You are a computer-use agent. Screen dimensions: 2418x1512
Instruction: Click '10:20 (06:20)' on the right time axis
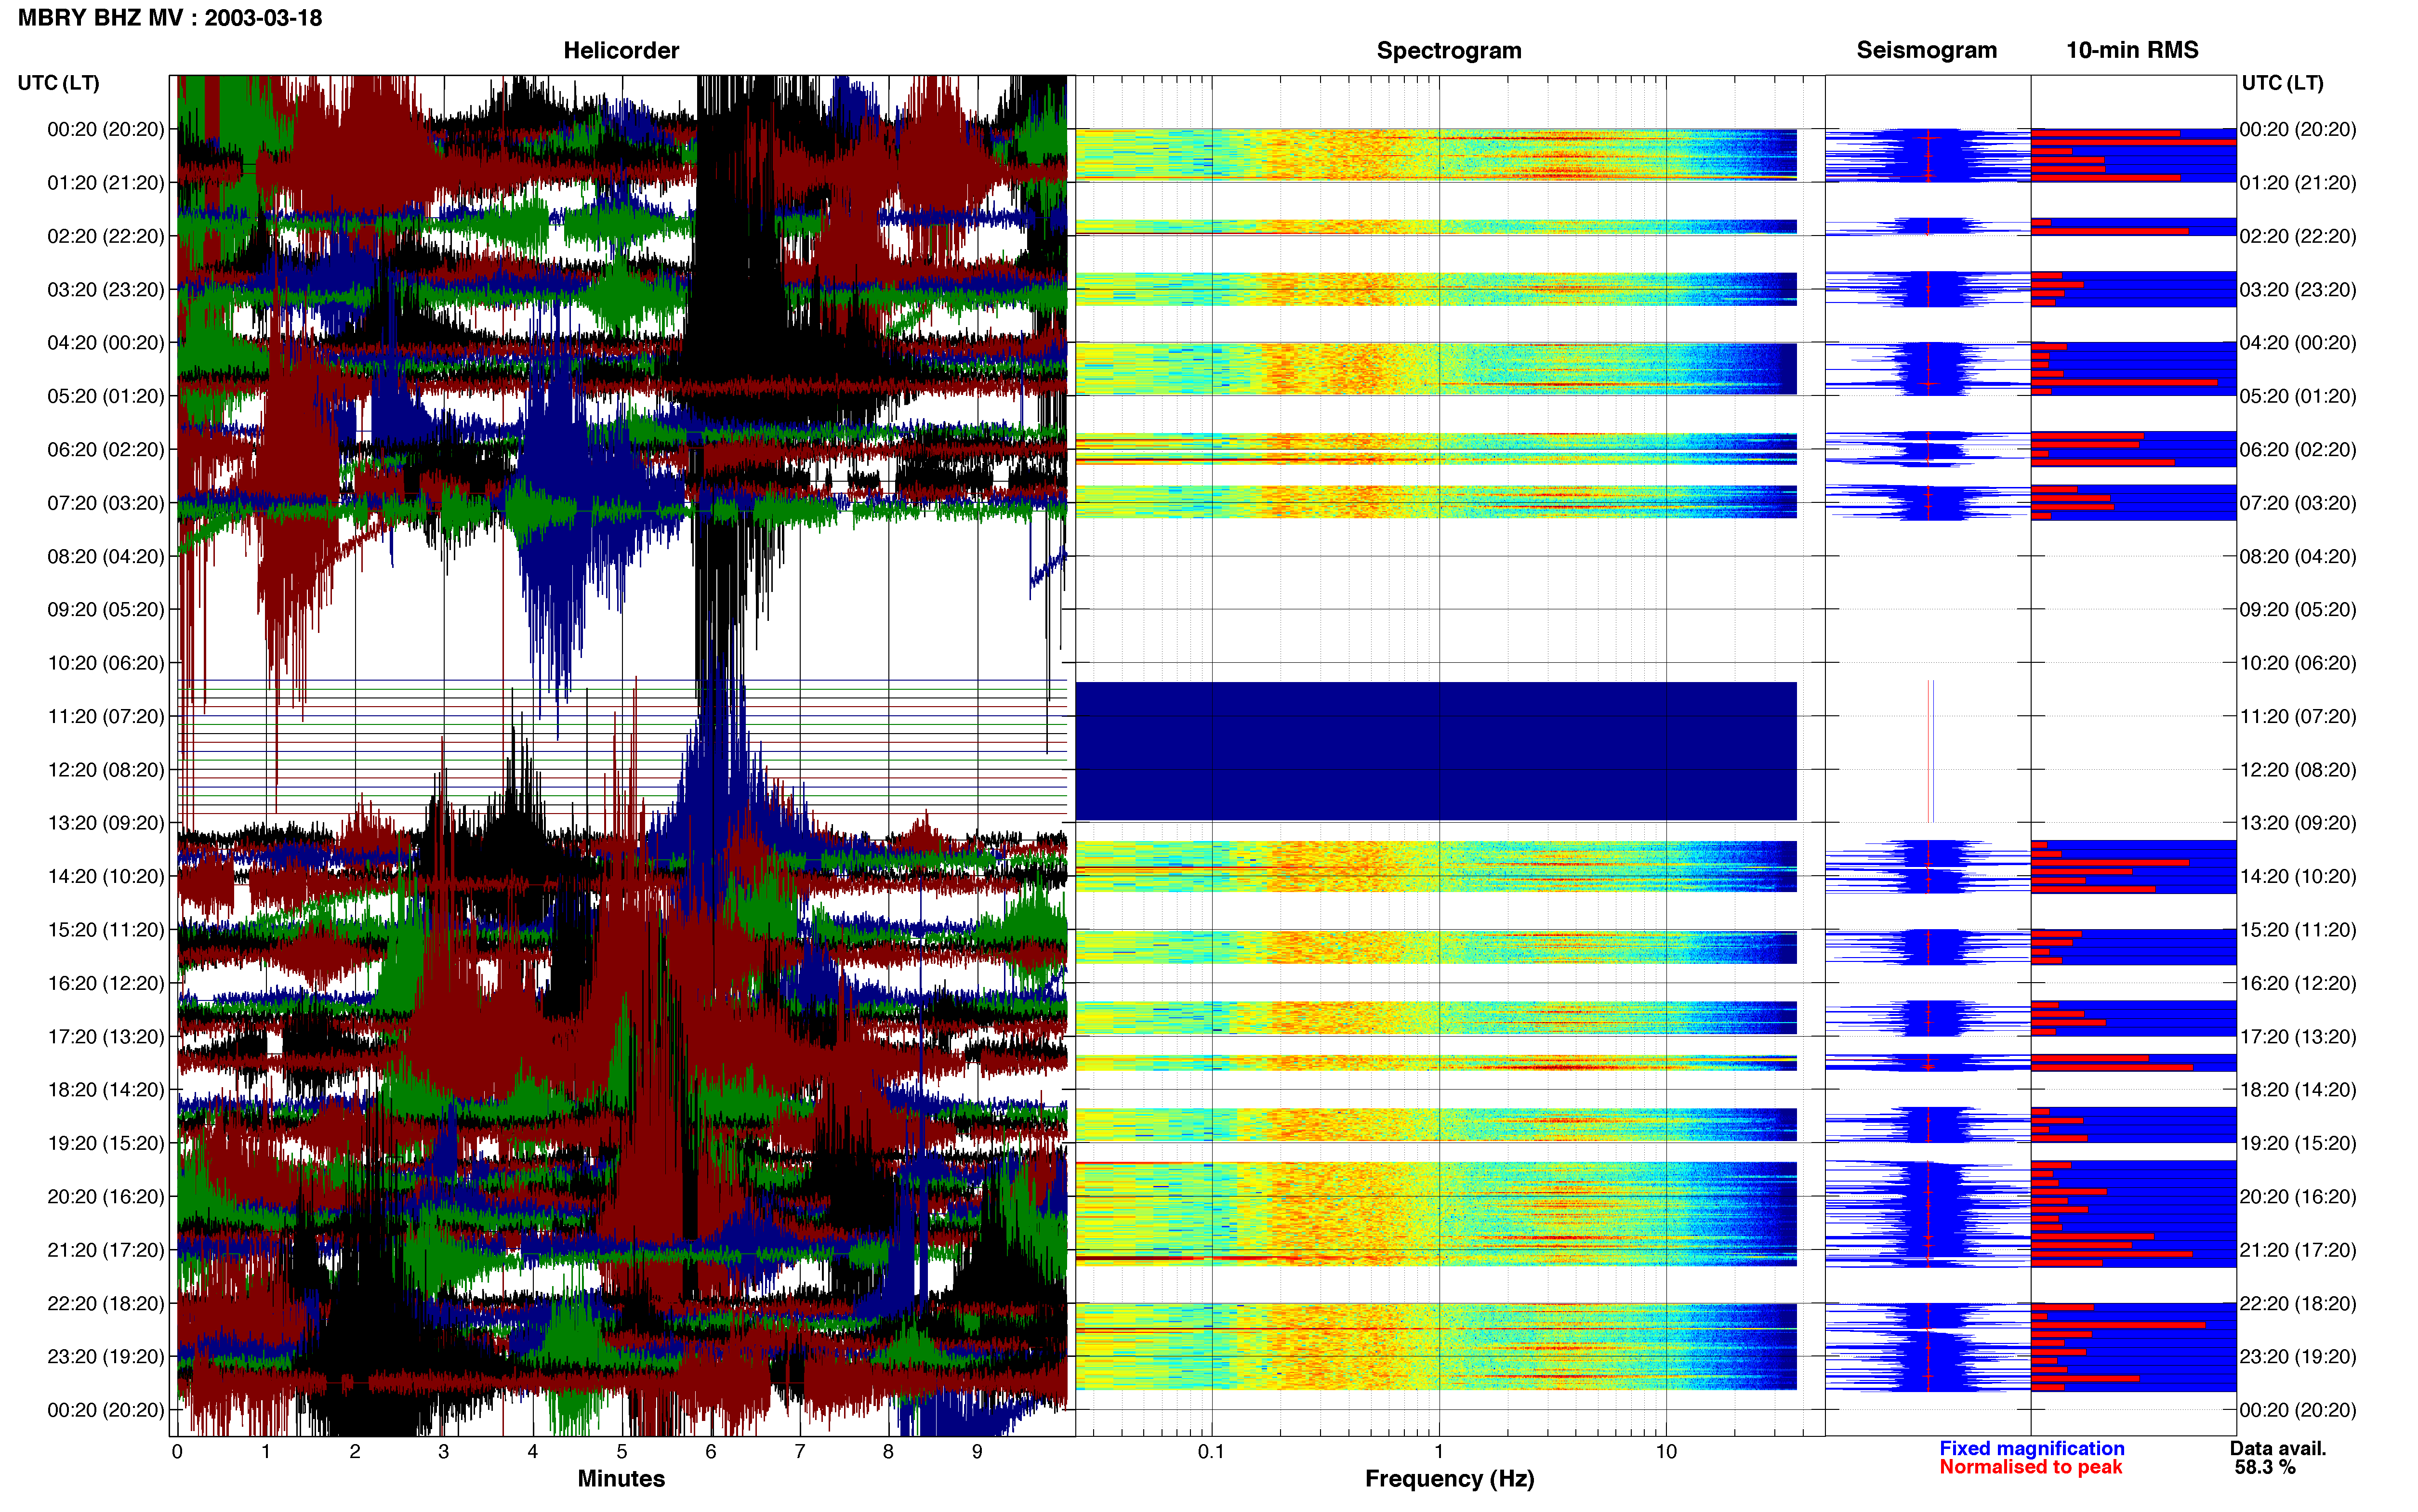2298,663
